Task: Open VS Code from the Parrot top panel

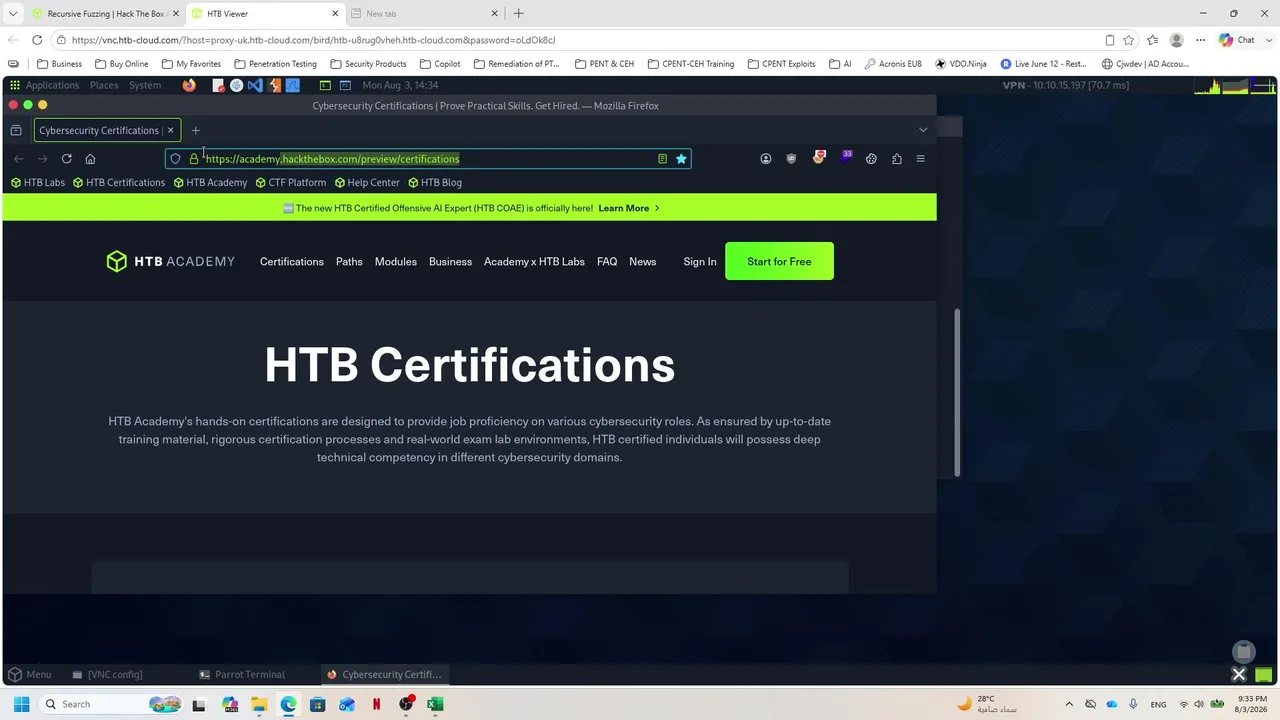Action: tap(255, 85)
